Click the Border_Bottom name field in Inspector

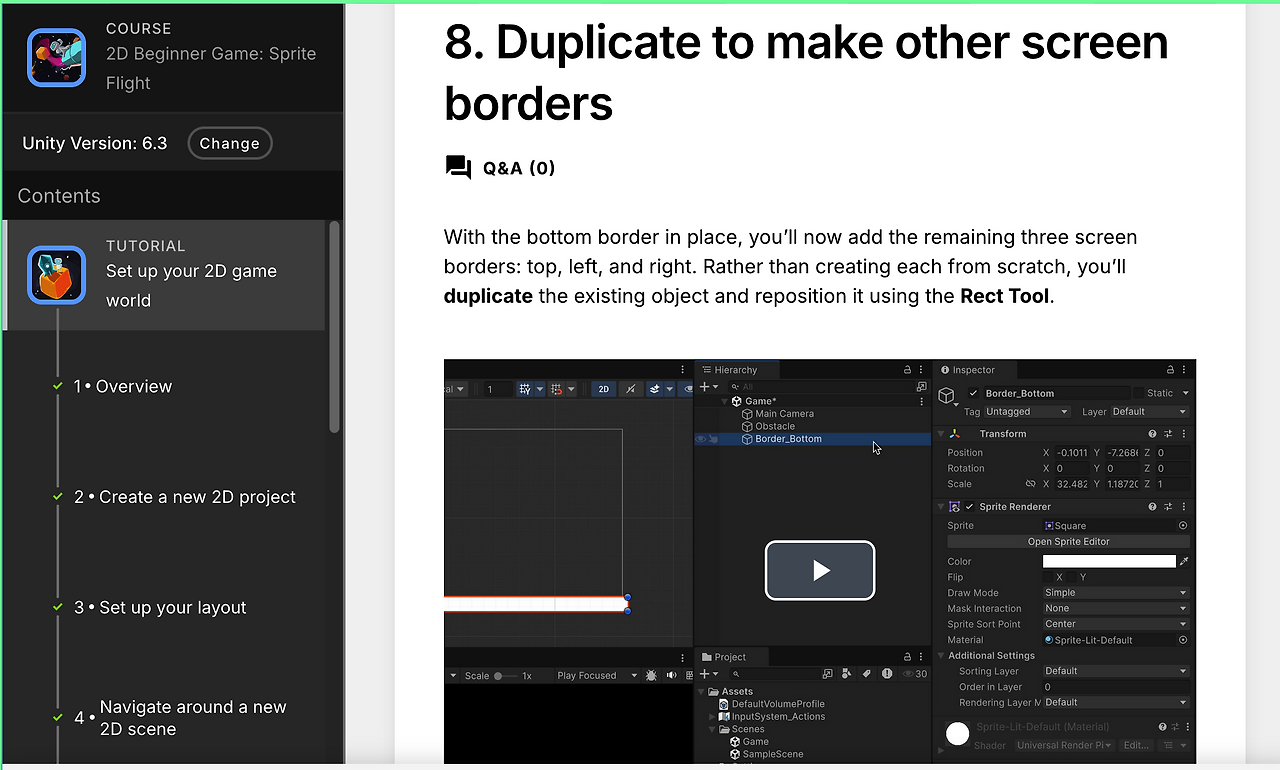1056,393
